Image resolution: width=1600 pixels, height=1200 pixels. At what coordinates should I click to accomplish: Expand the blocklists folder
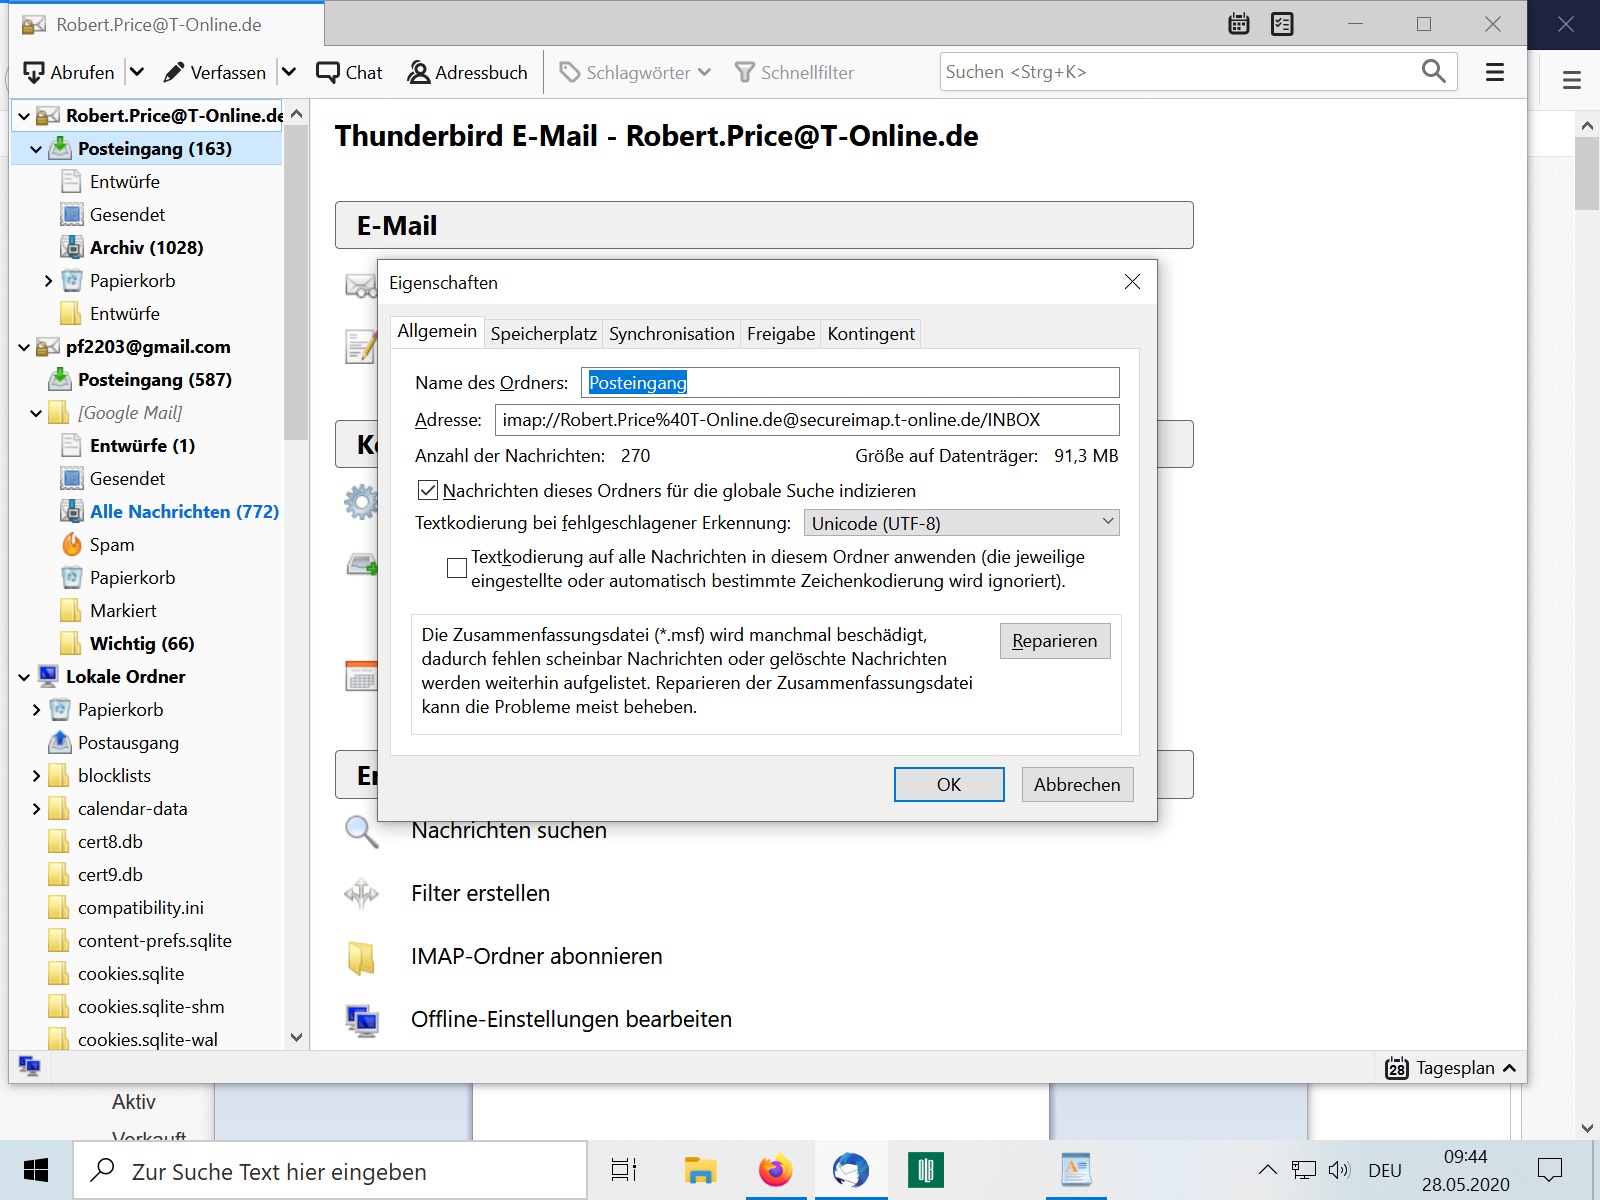tap(36, 776)
